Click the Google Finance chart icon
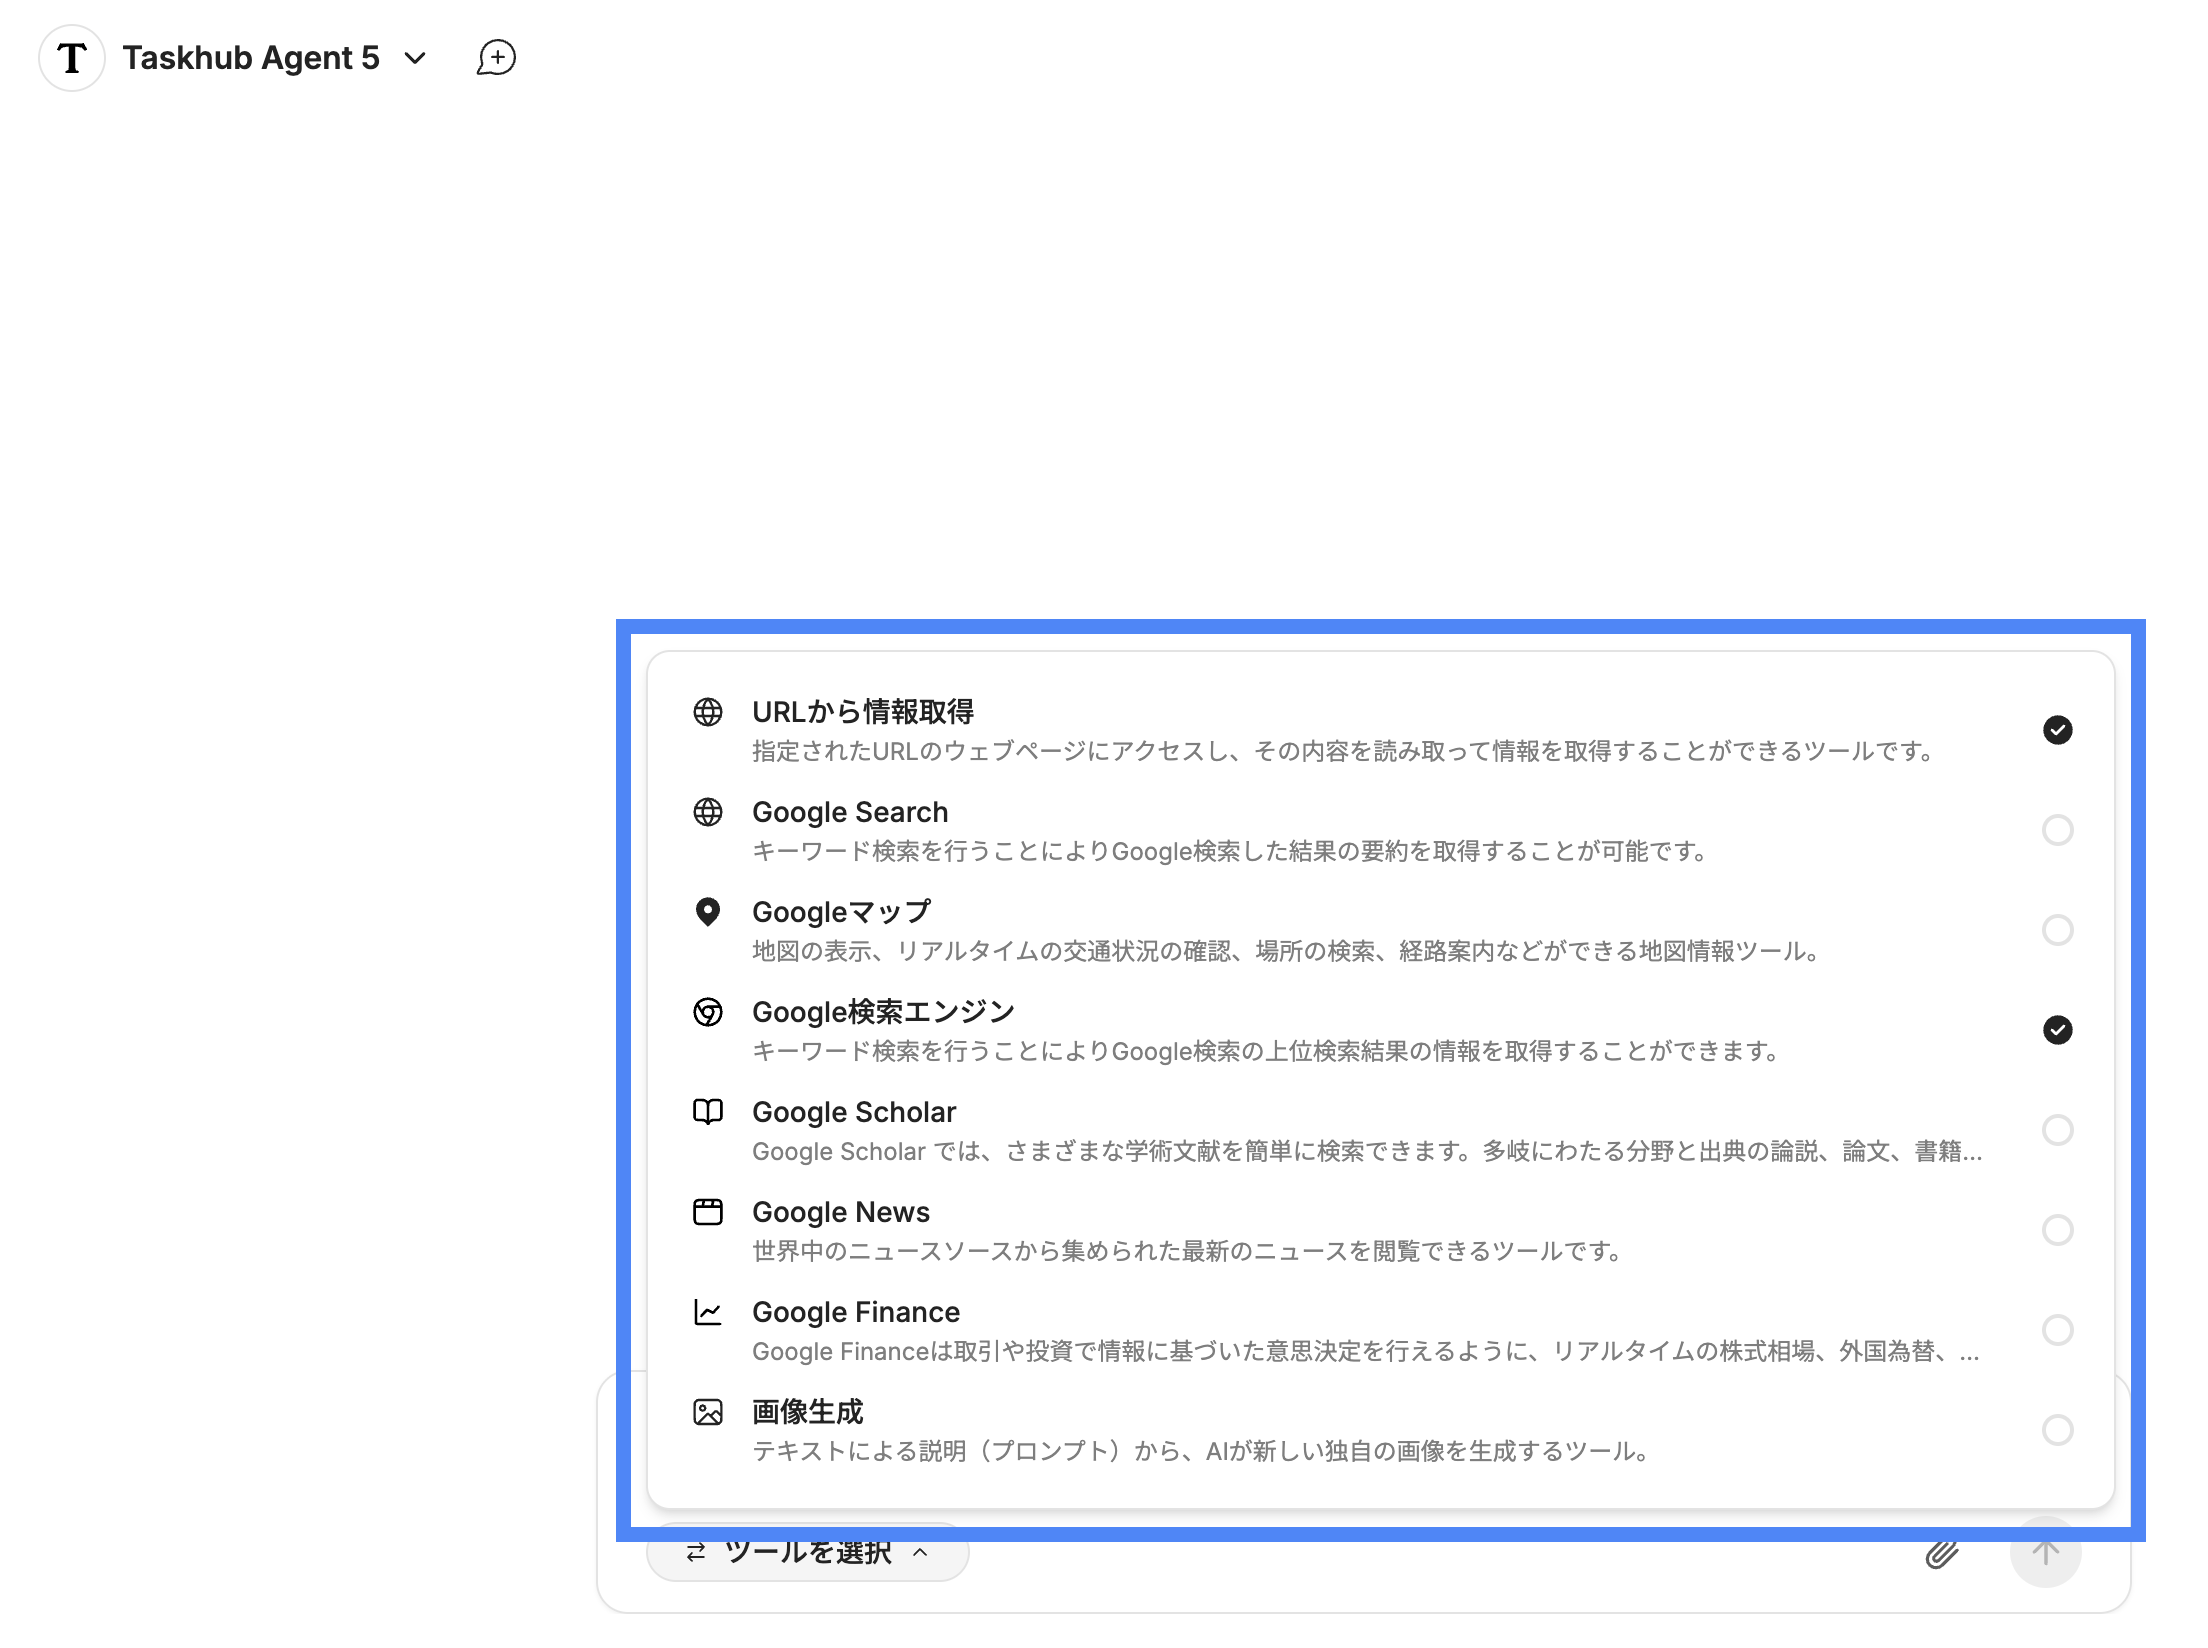This screenshot has height=1648, width=2208. pyautogui.click(x=707, y=1312)
